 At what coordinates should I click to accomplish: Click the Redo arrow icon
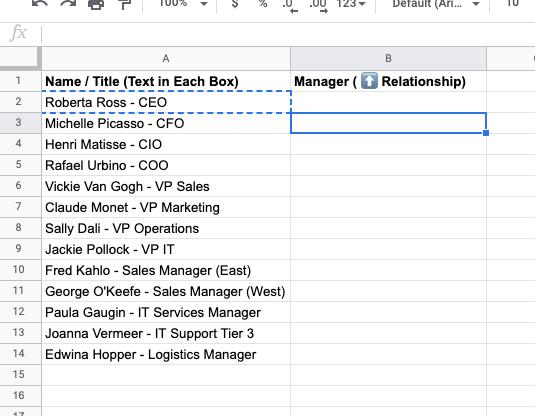(x=68, y=3)
